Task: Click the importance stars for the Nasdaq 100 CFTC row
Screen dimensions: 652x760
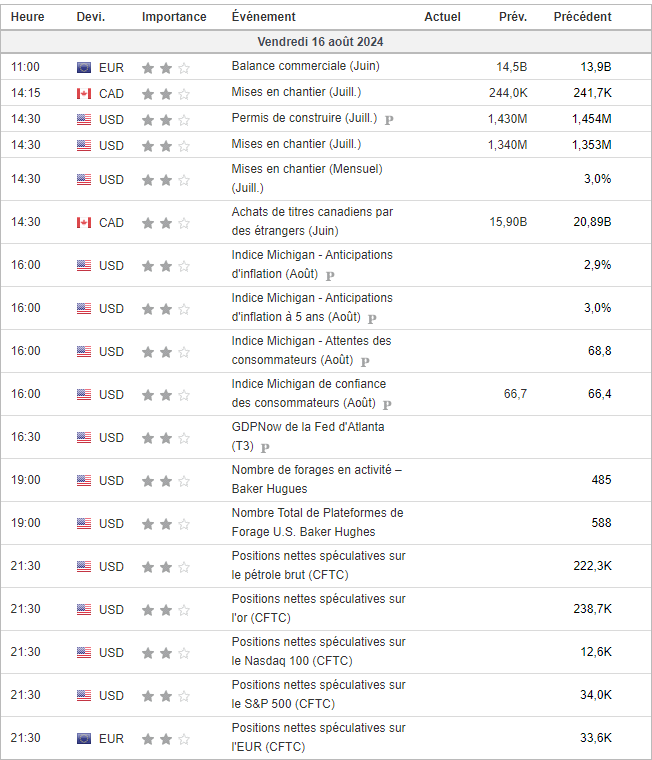Action: pos(165,653)
